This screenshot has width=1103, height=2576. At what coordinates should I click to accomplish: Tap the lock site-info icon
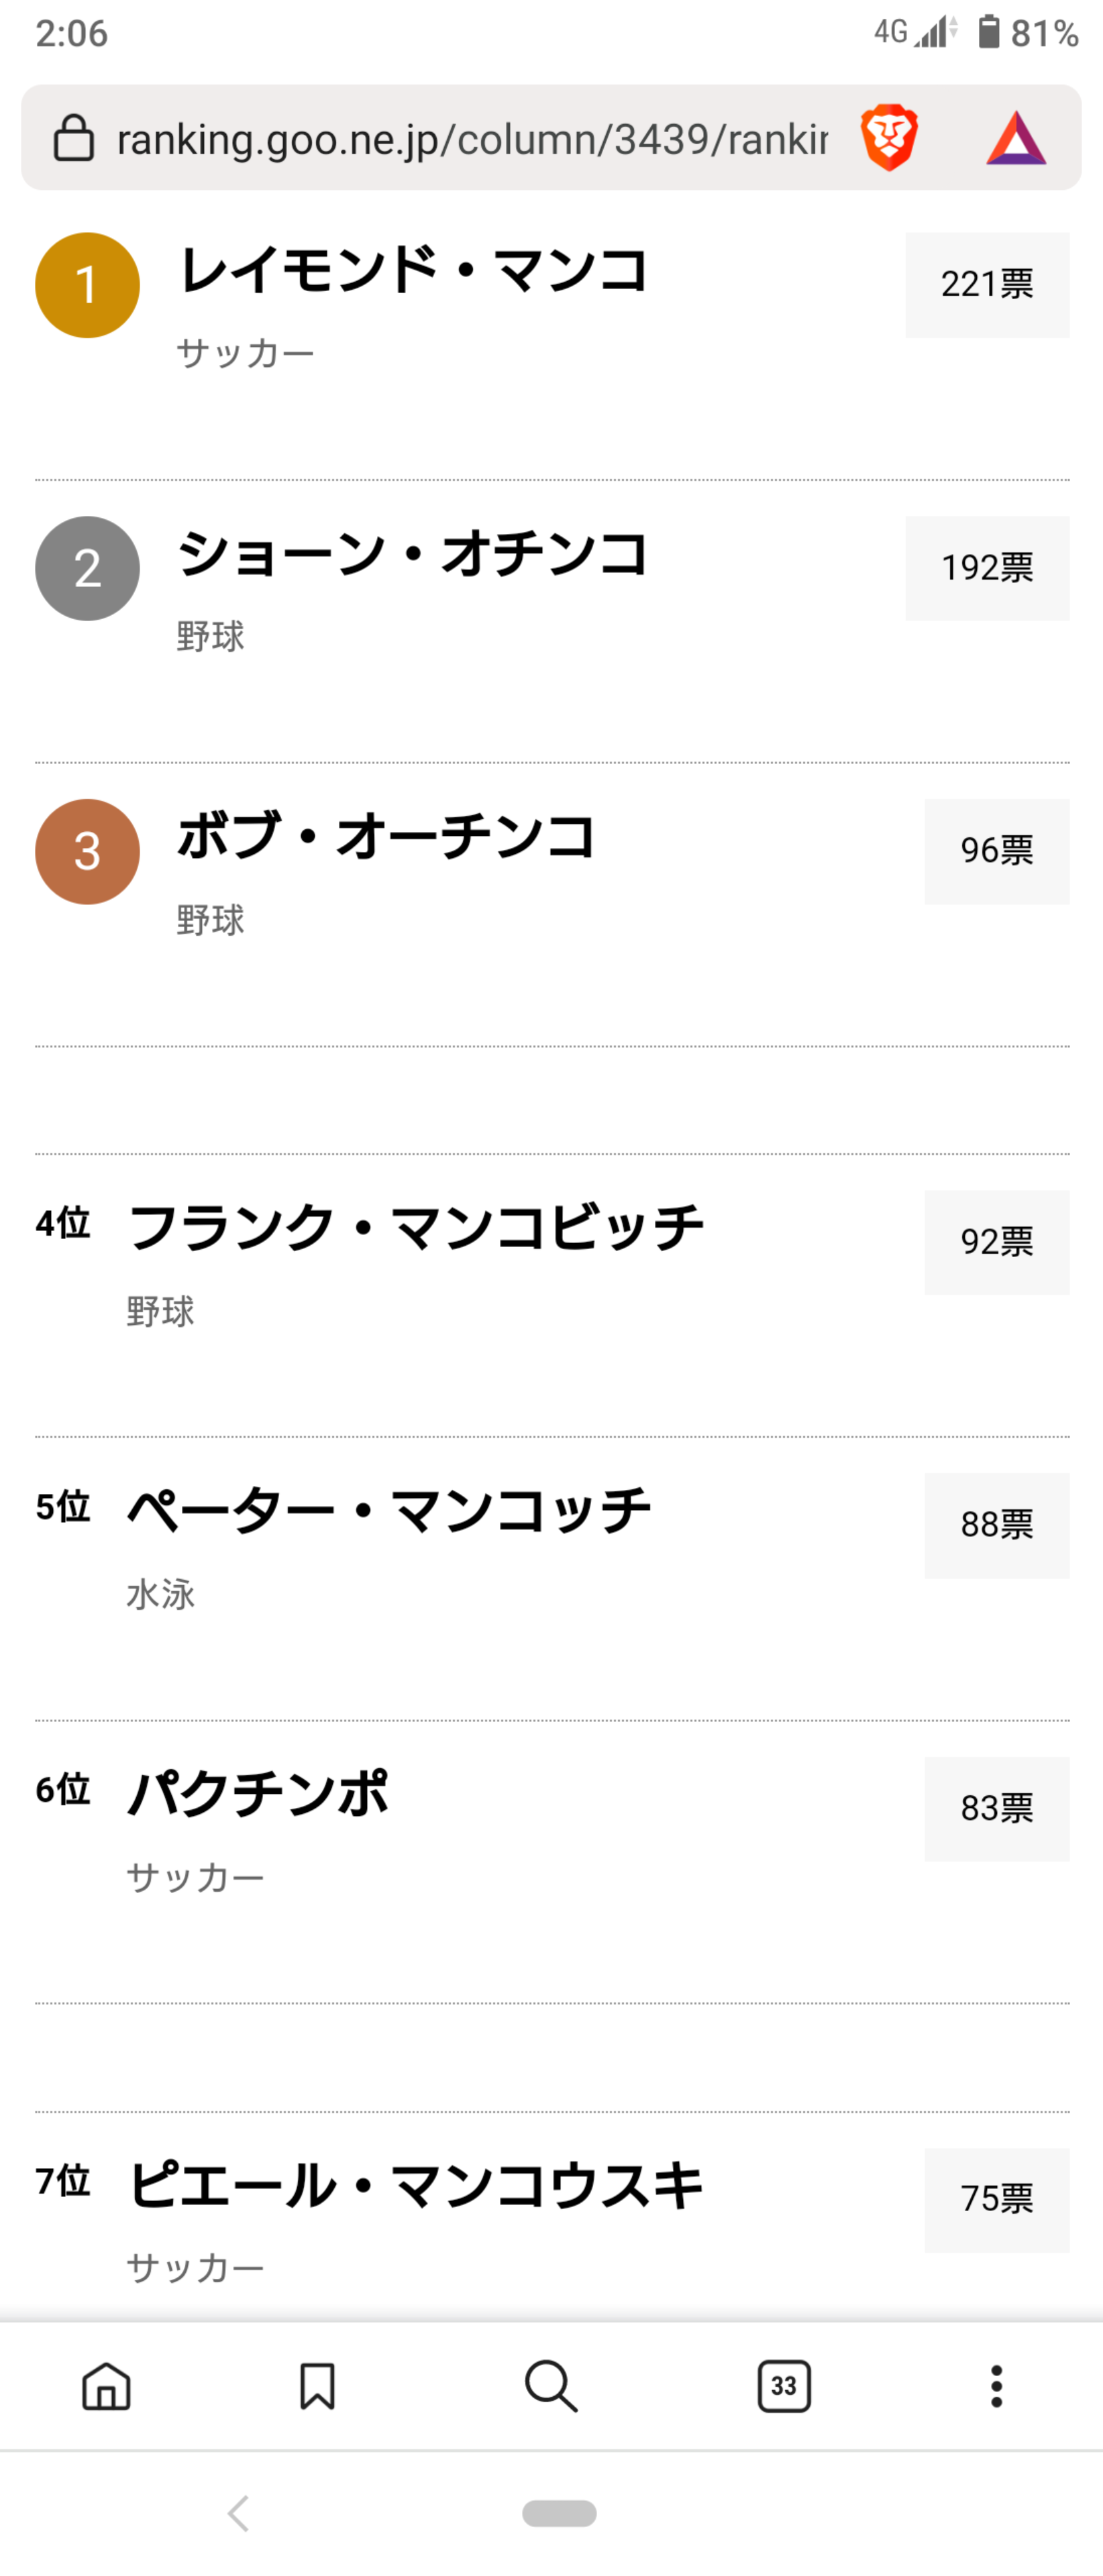tap(73, 138)
